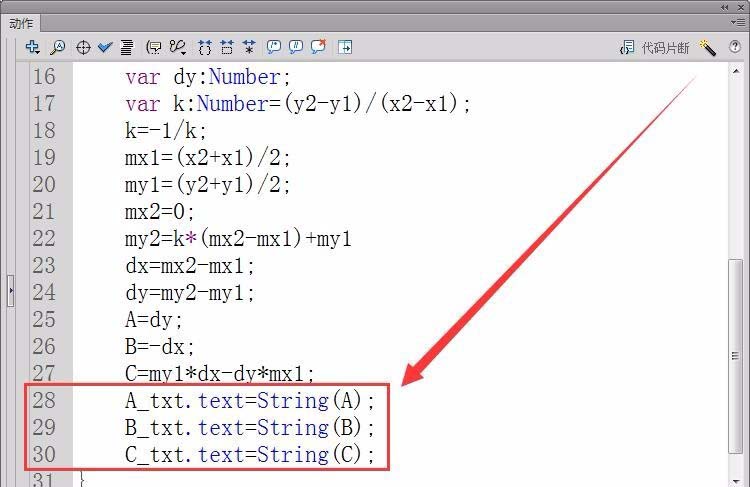The image size is (750, 487).
Task: Expand the left sidebar handle
Action: point(11,290)
